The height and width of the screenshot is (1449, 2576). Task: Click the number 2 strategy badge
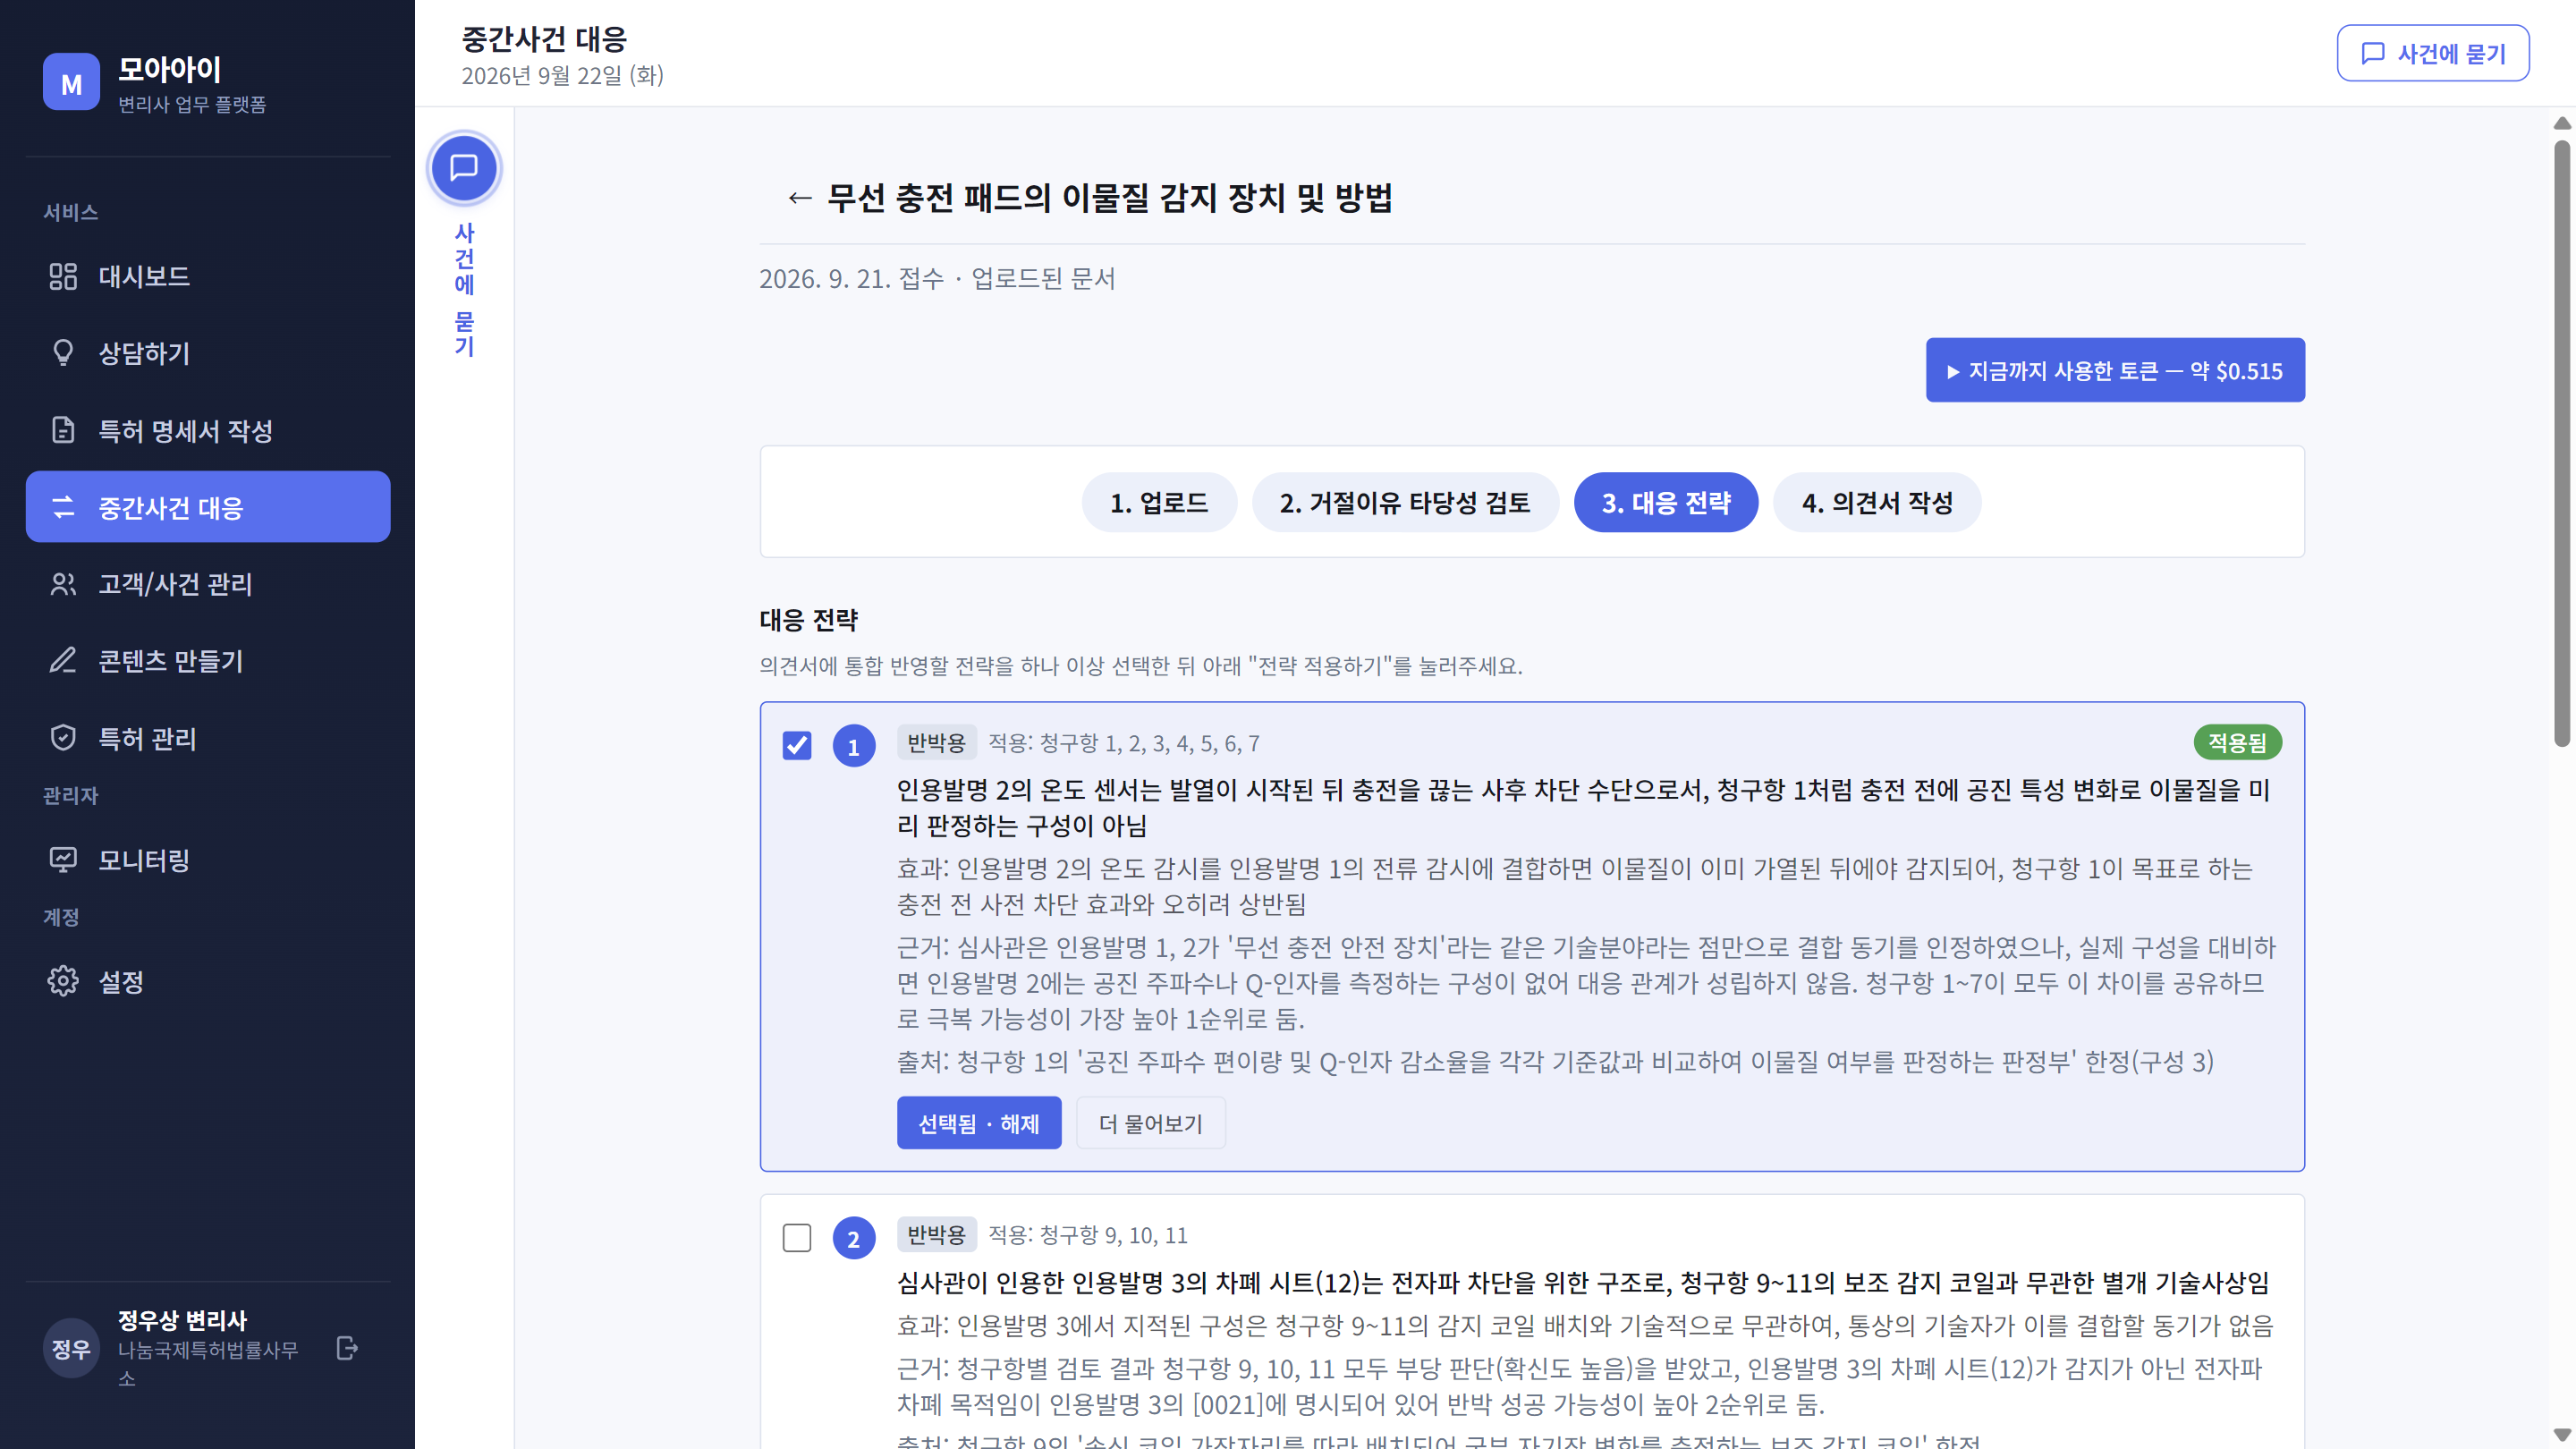854,1238
